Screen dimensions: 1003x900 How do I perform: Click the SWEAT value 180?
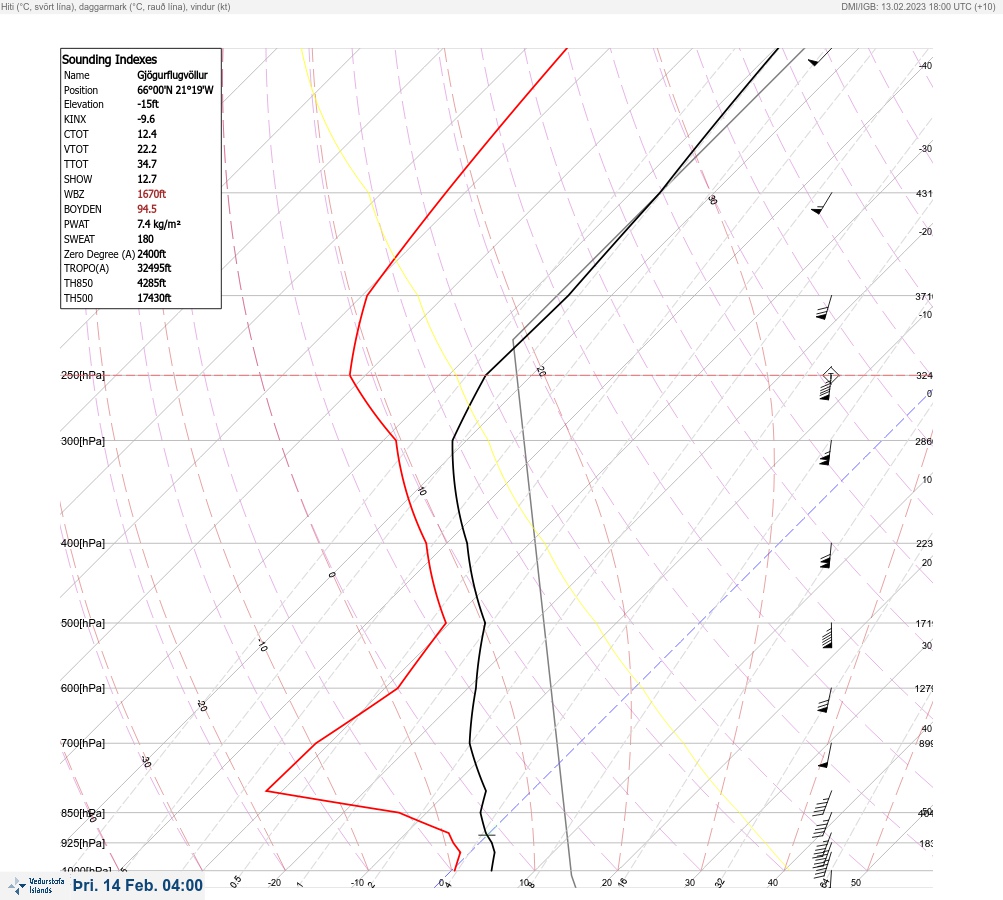click(145, 239)
